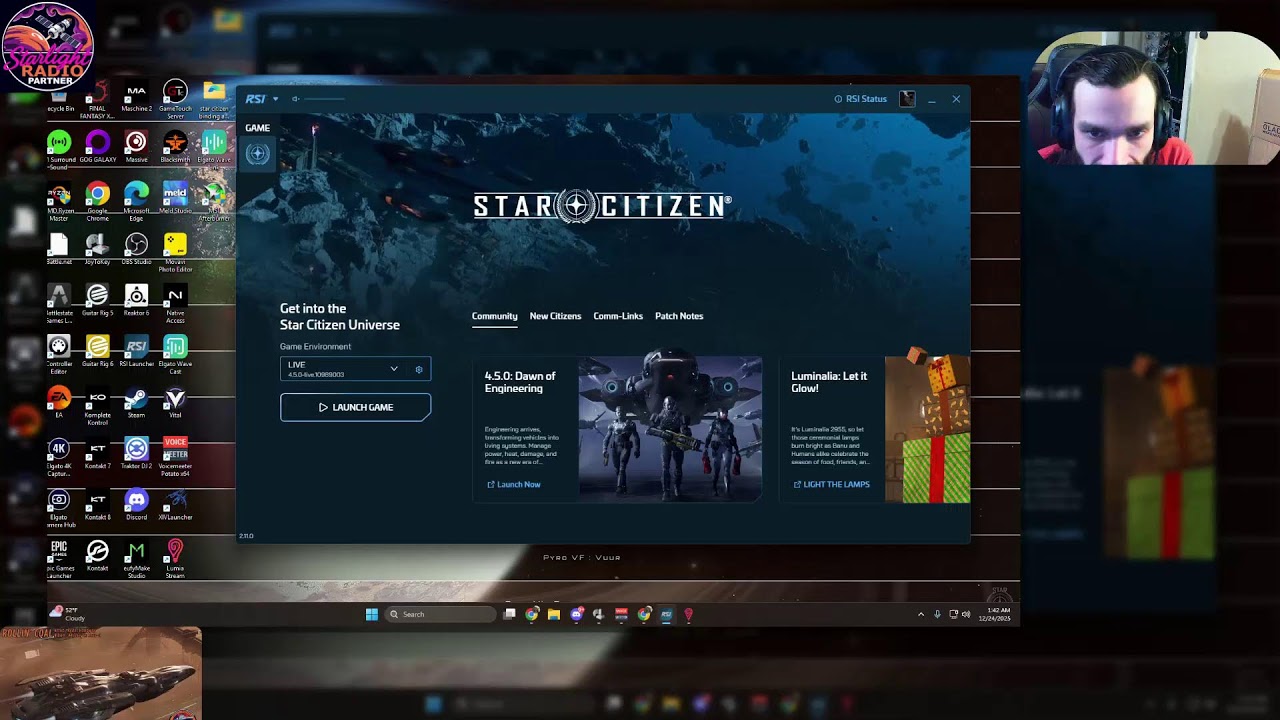Click the Windows Start button
1280x720 pixels.
pos(372,614)
